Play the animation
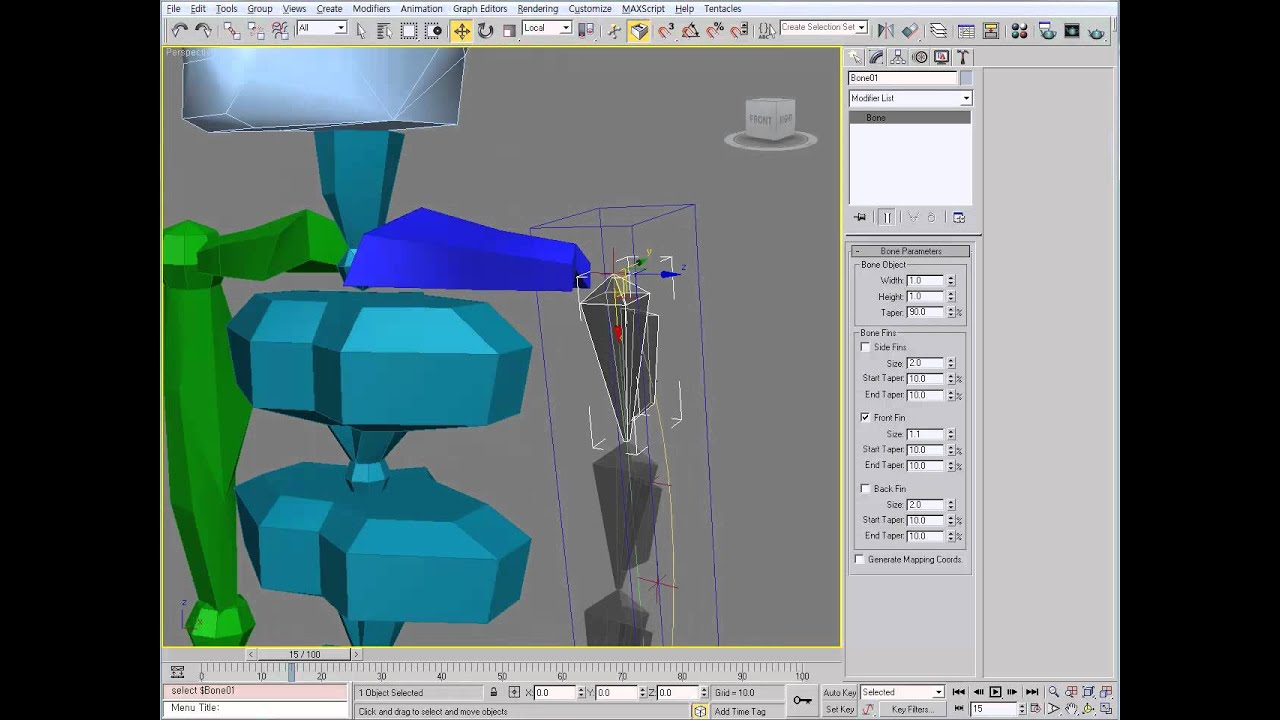 tap(995, 692)
